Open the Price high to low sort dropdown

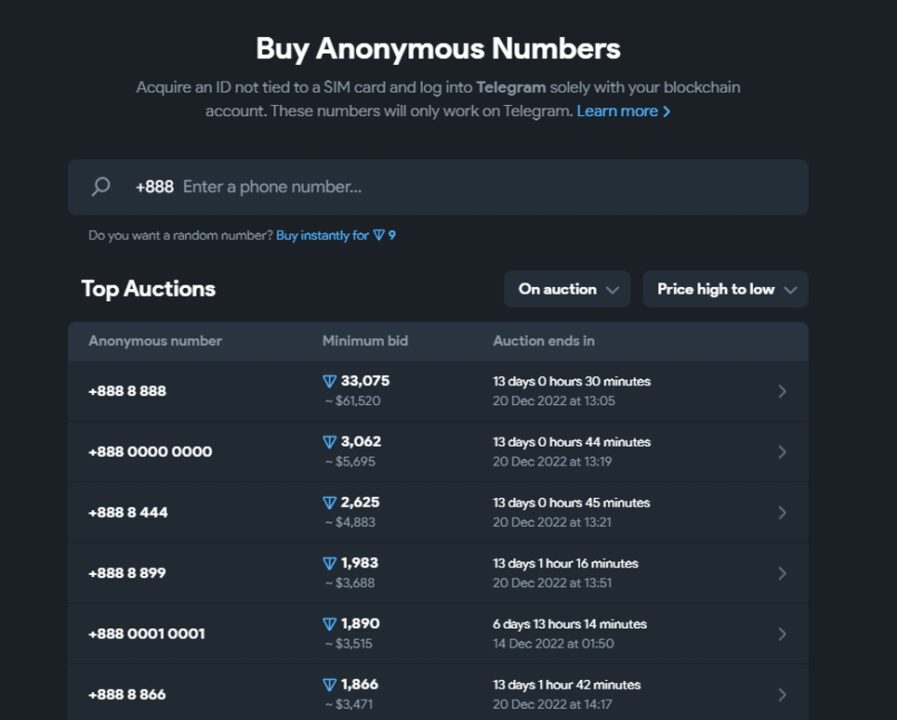725,289
